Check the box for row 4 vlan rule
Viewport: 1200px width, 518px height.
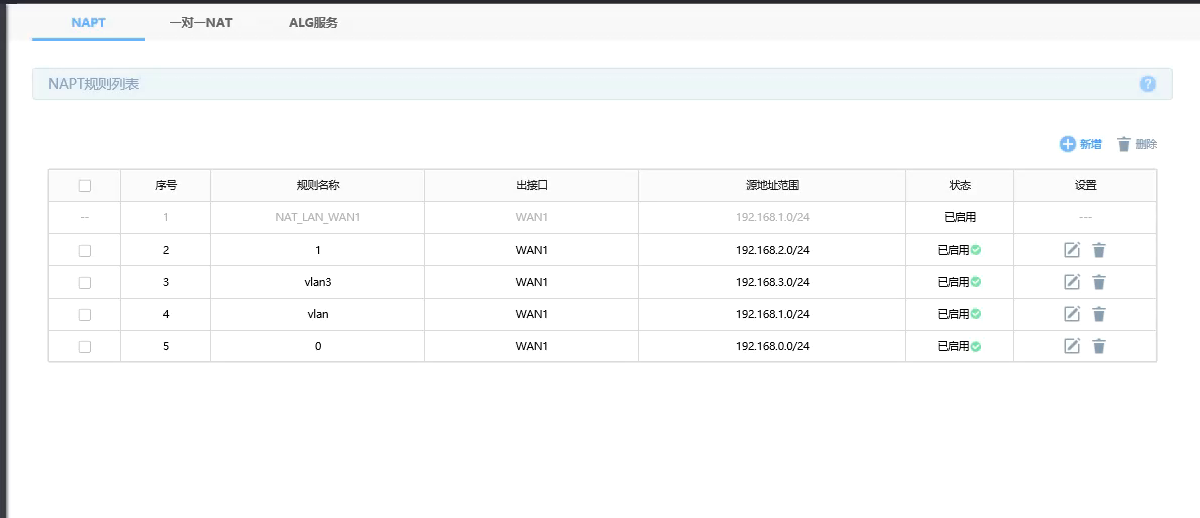click(x=85, y=315)
